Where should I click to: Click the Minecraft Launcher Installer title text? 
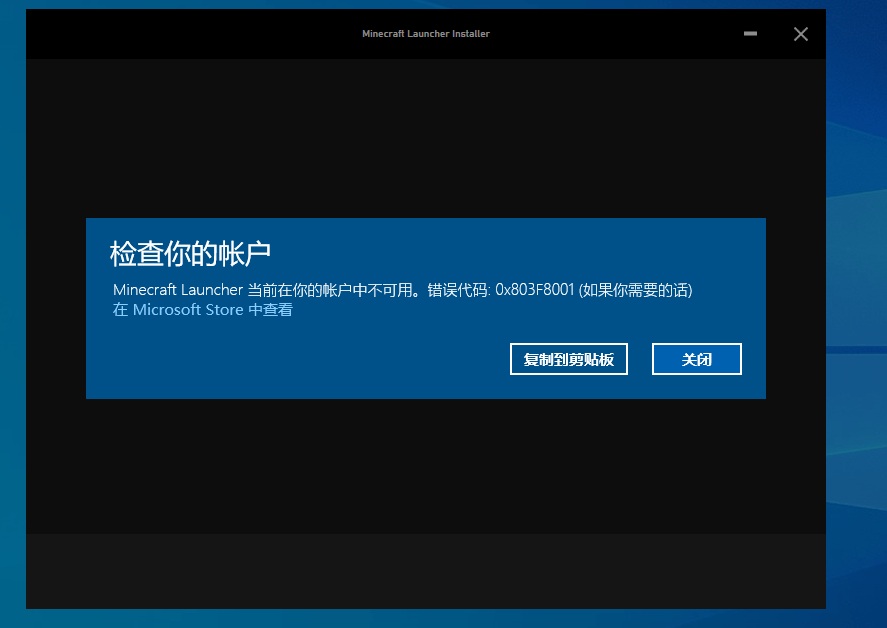425,34
